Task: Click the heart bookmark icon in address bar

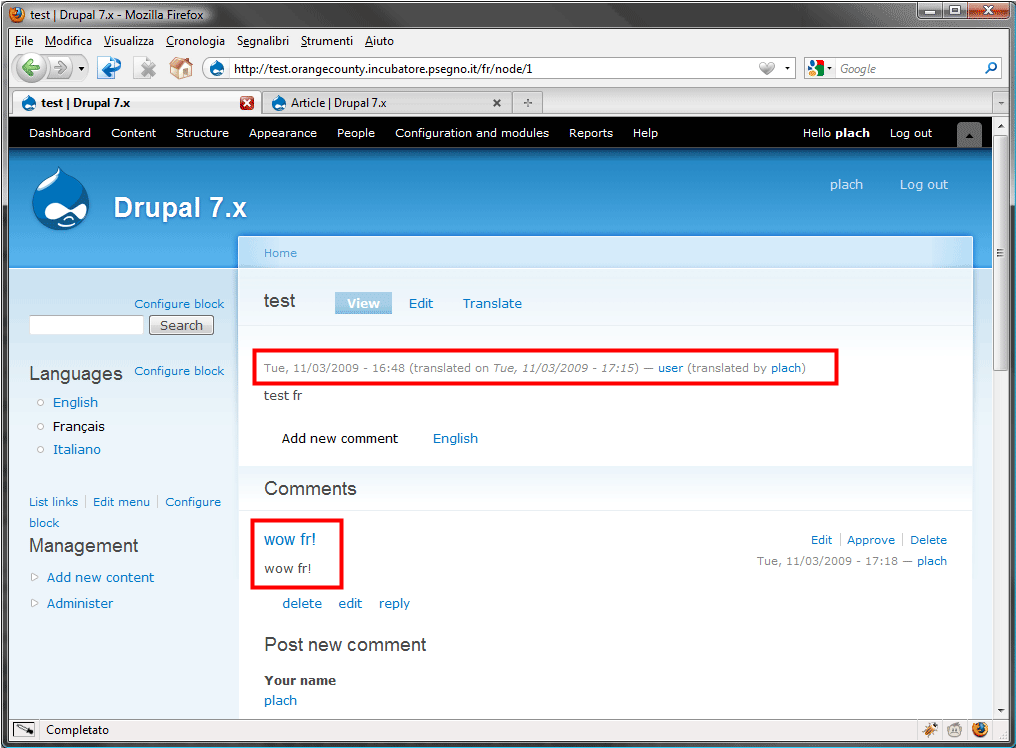Action: pos(767,68)
